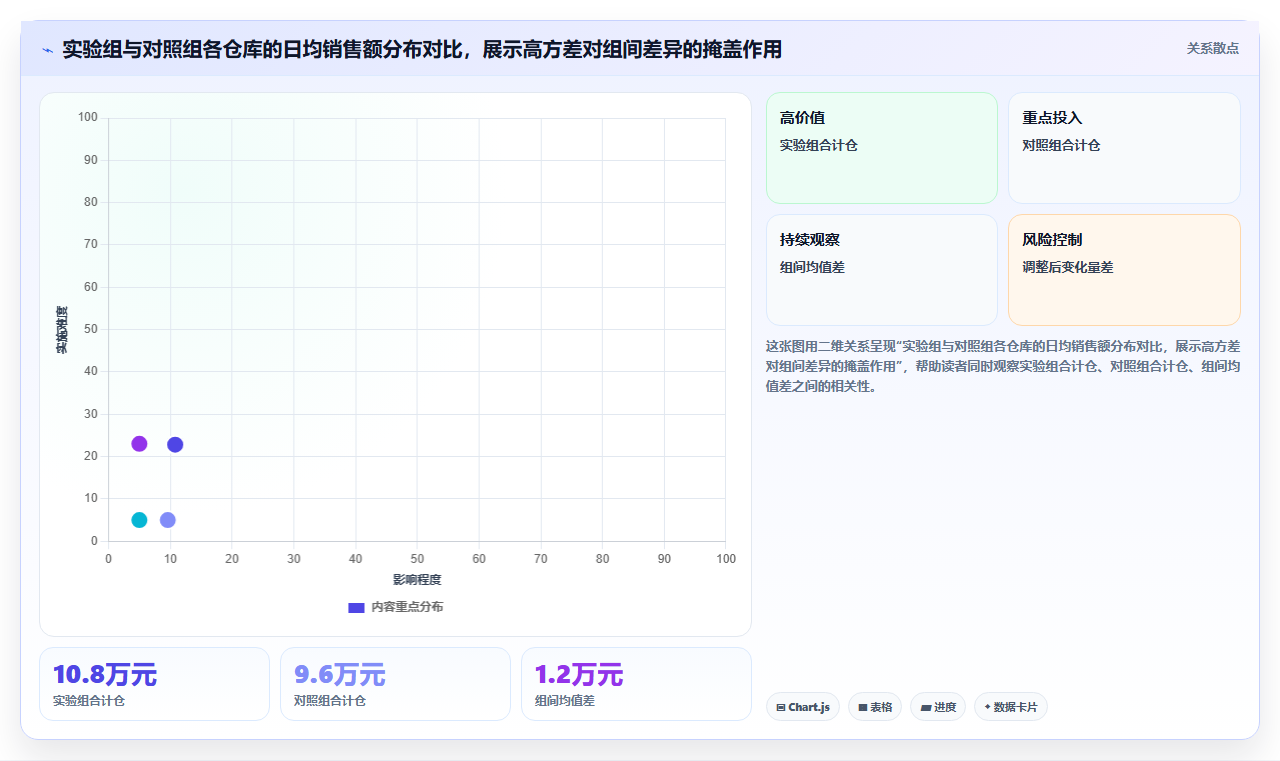Viewport: 1280px width, 761px height.
Task: Click 组间均值差 text in 持续观察 card
Action: coord(812,267)
